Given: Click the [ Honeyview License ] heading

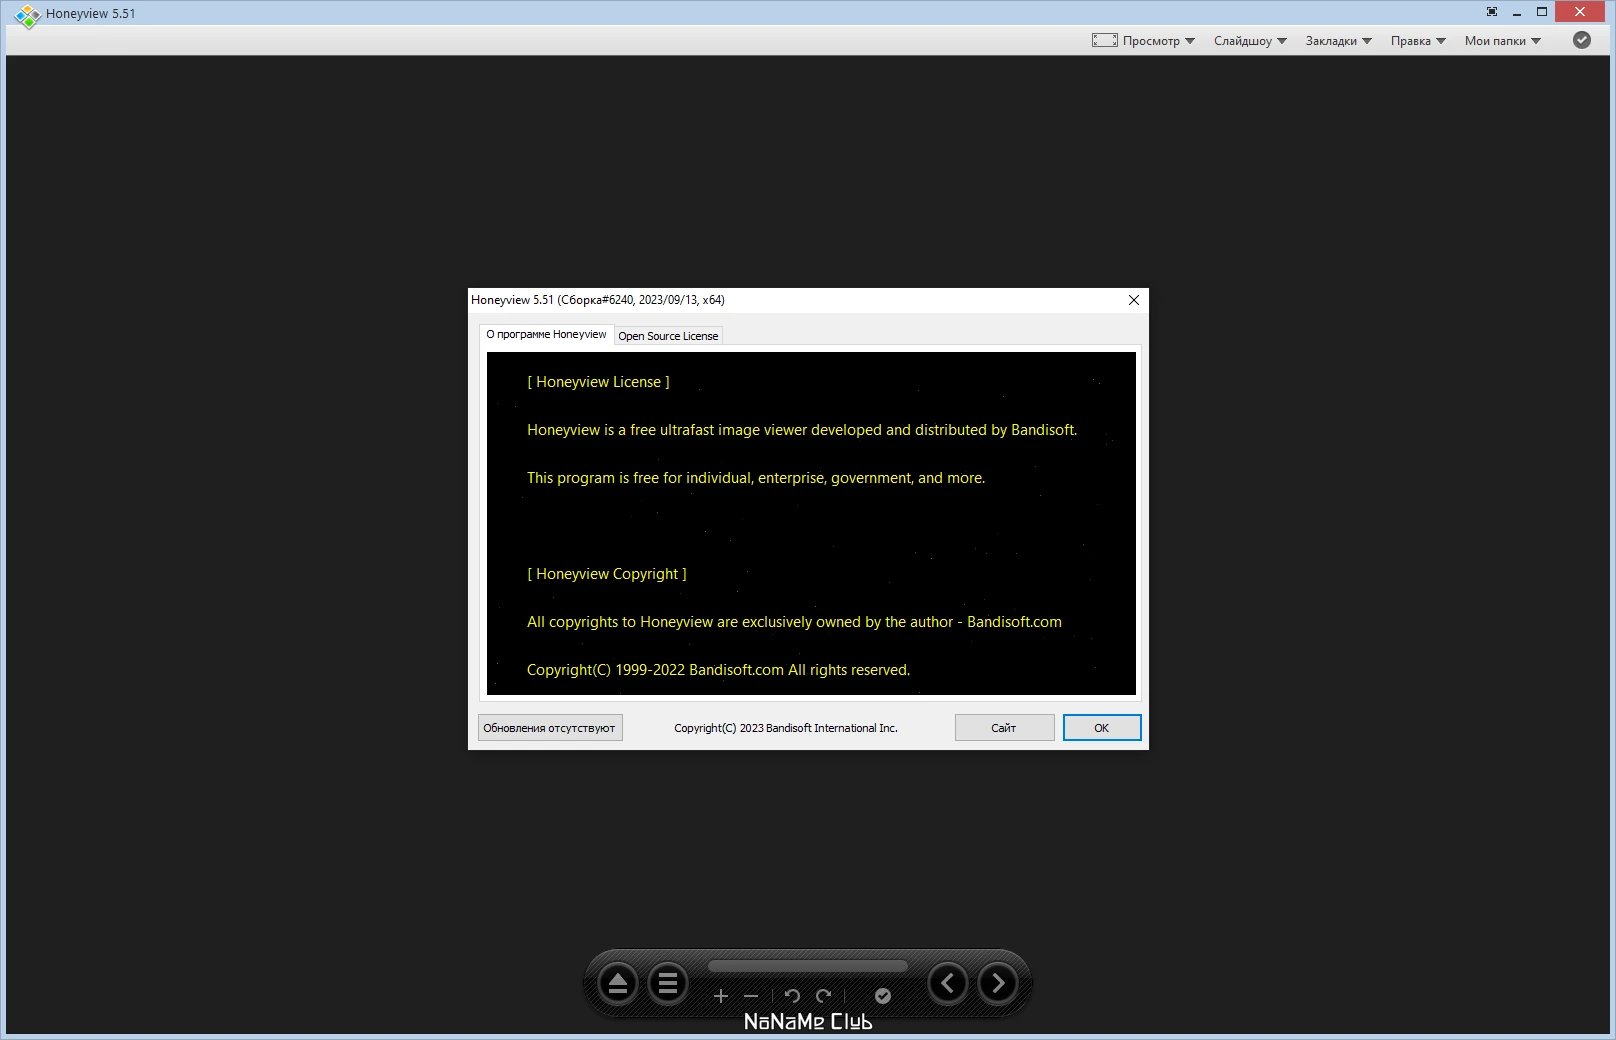Looking at the screenshot, I should [598, 382].
